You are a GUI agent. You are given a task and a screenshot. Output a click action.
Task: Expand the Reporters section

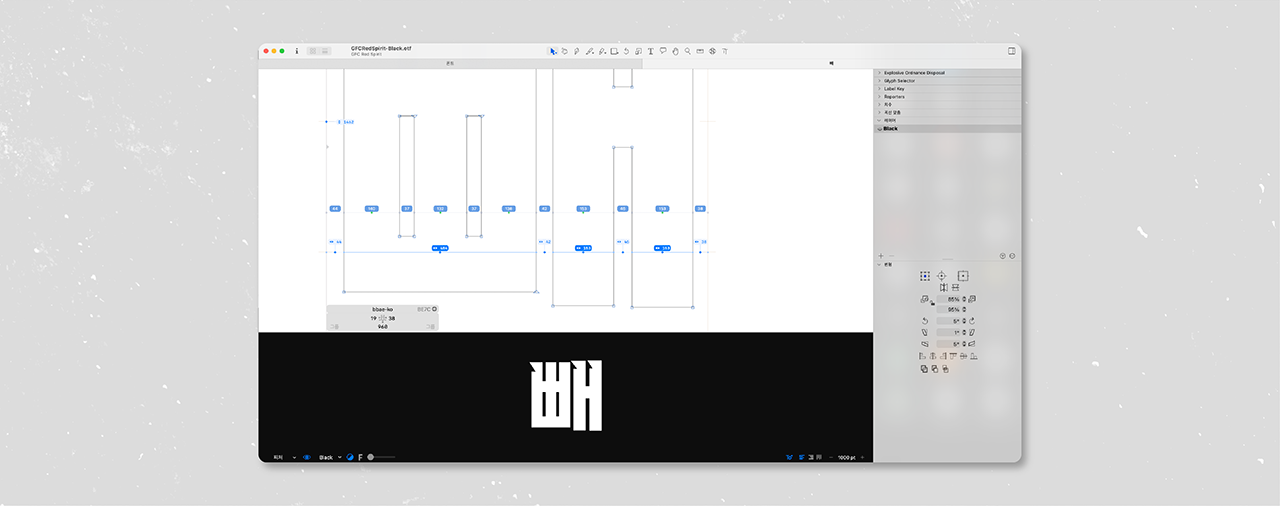coord(878,97)
